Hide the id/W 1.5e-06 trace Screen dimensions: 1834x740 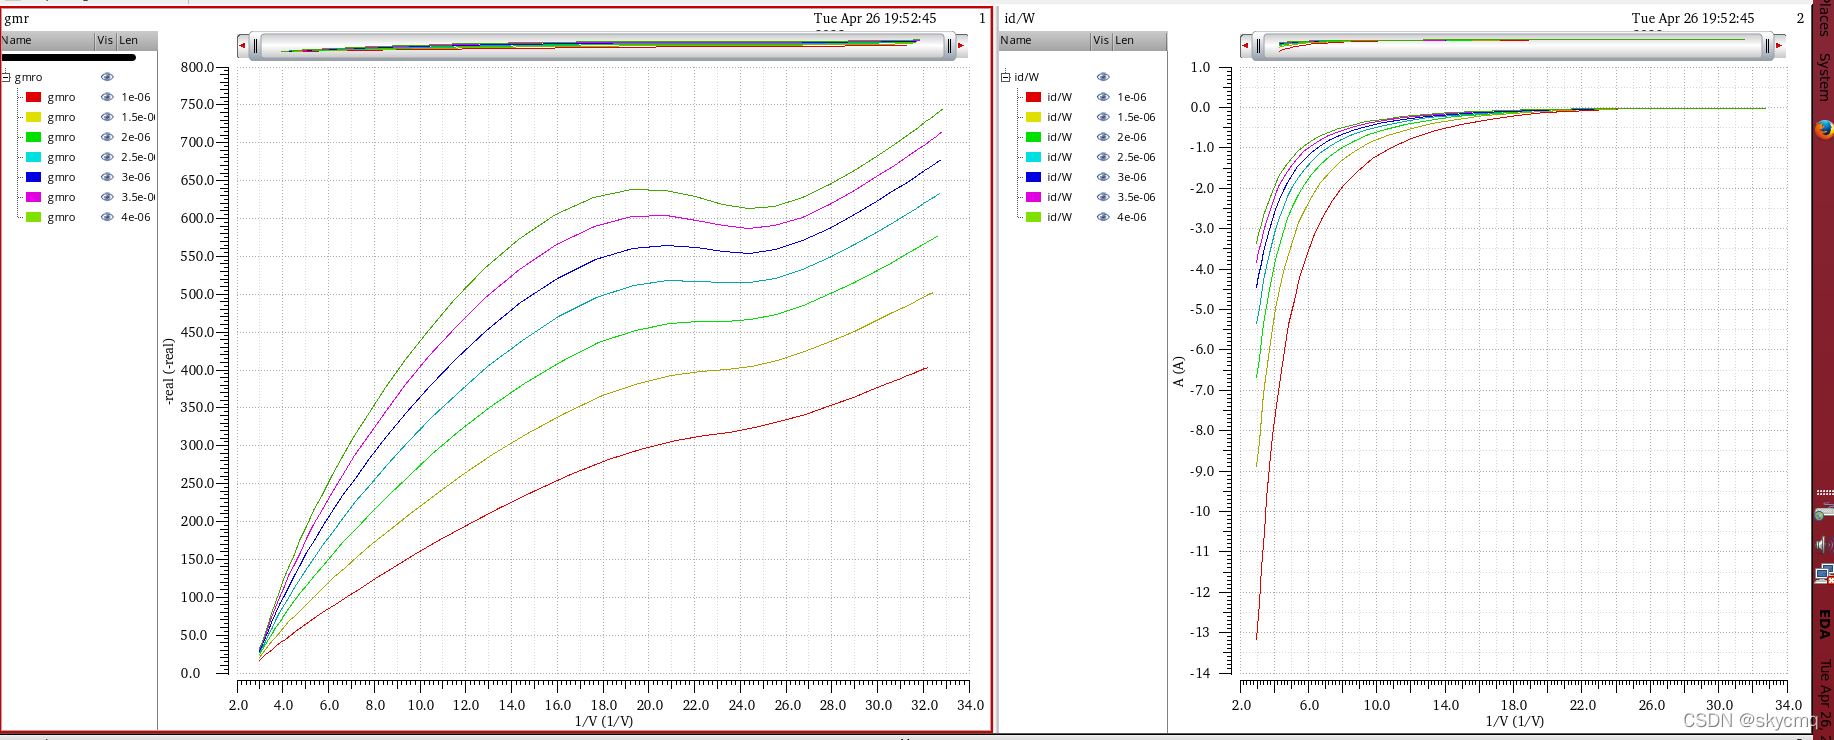1103,117
